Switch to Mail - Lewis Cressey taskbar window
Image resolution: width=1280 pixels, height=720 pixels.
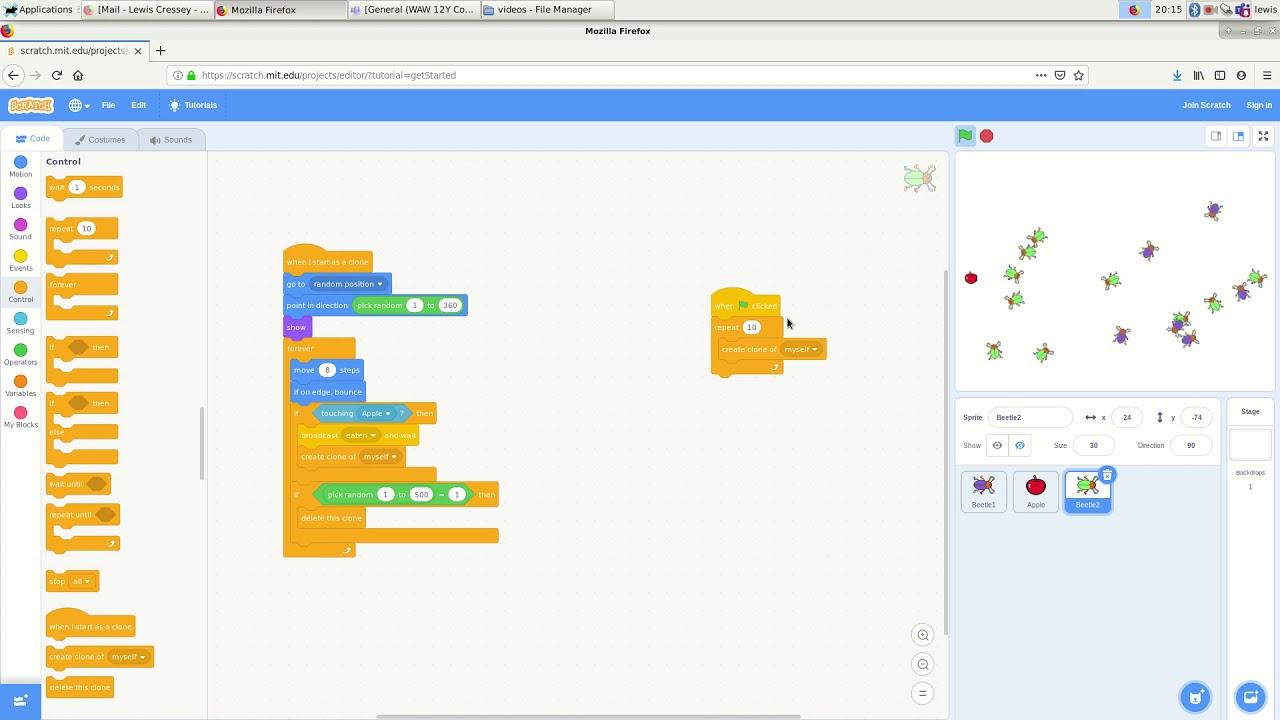click(146, 9)
